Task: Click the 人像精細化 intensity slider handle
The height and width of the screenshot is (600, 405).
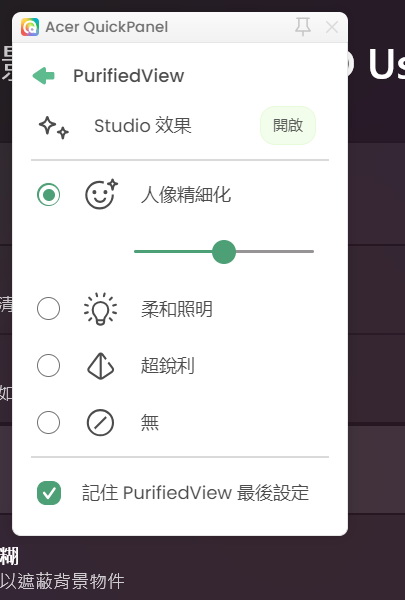Action: click(x=224, y=252)
